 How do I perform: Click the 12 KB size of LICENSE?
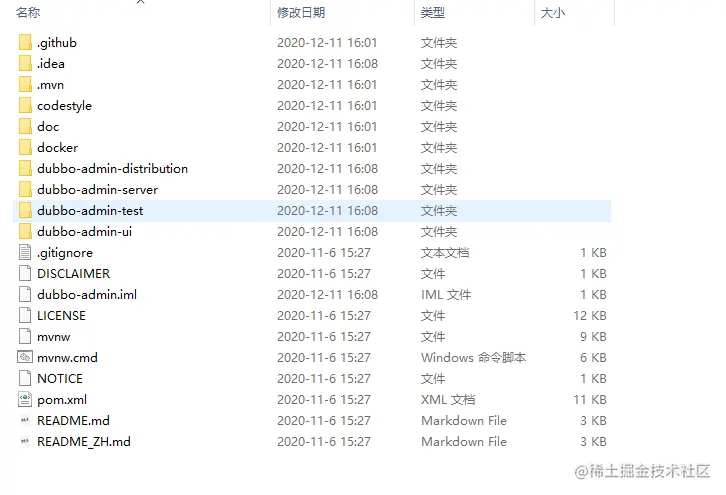point(590,315)
